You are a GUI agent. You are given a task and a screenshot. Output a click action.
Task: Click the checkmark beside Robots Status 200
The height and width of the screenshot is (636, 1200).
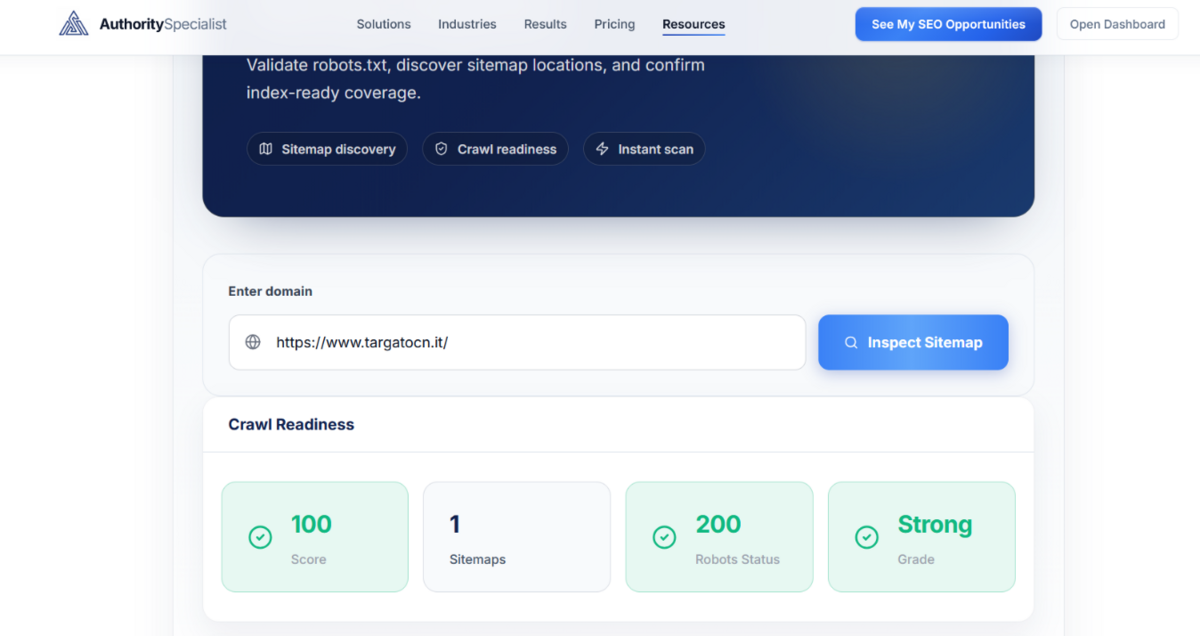click(664, 538)
